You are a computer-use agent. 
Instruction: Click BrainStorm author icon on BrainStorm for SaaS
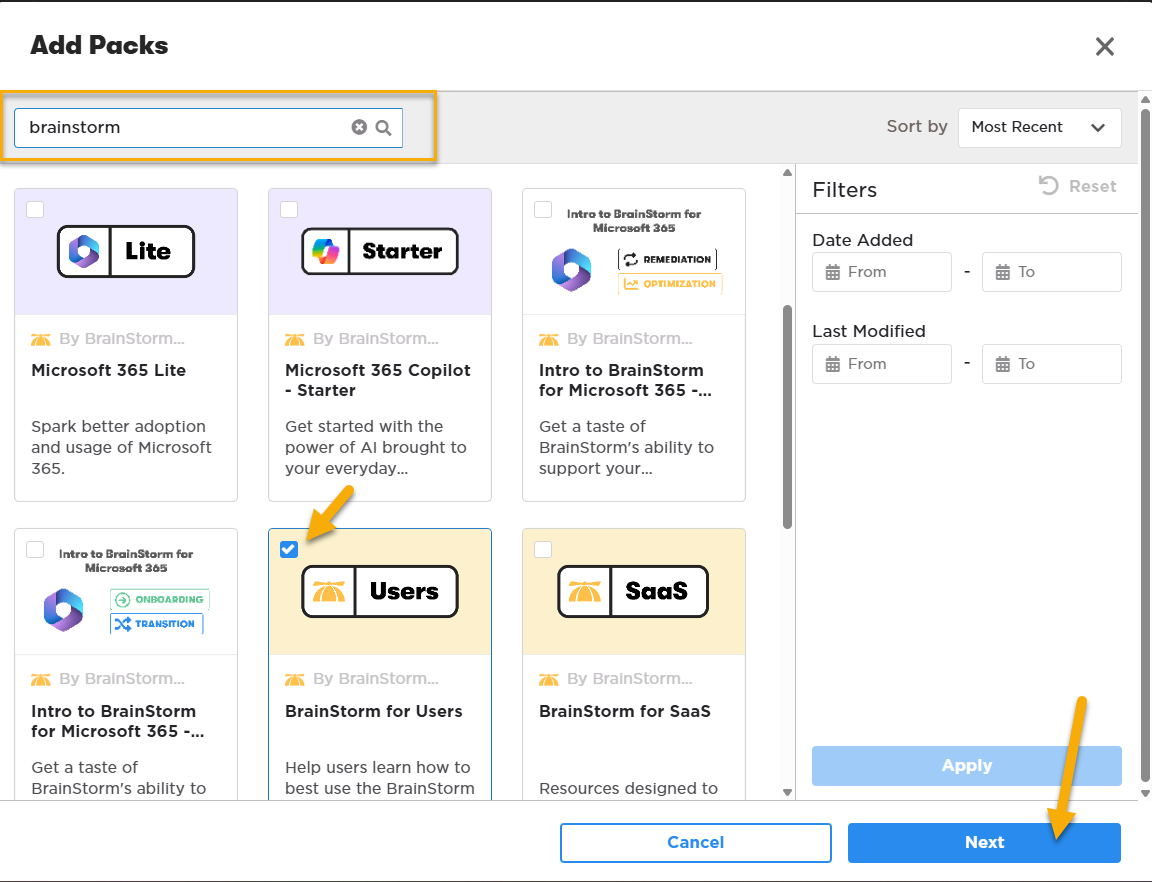[549, 679]
